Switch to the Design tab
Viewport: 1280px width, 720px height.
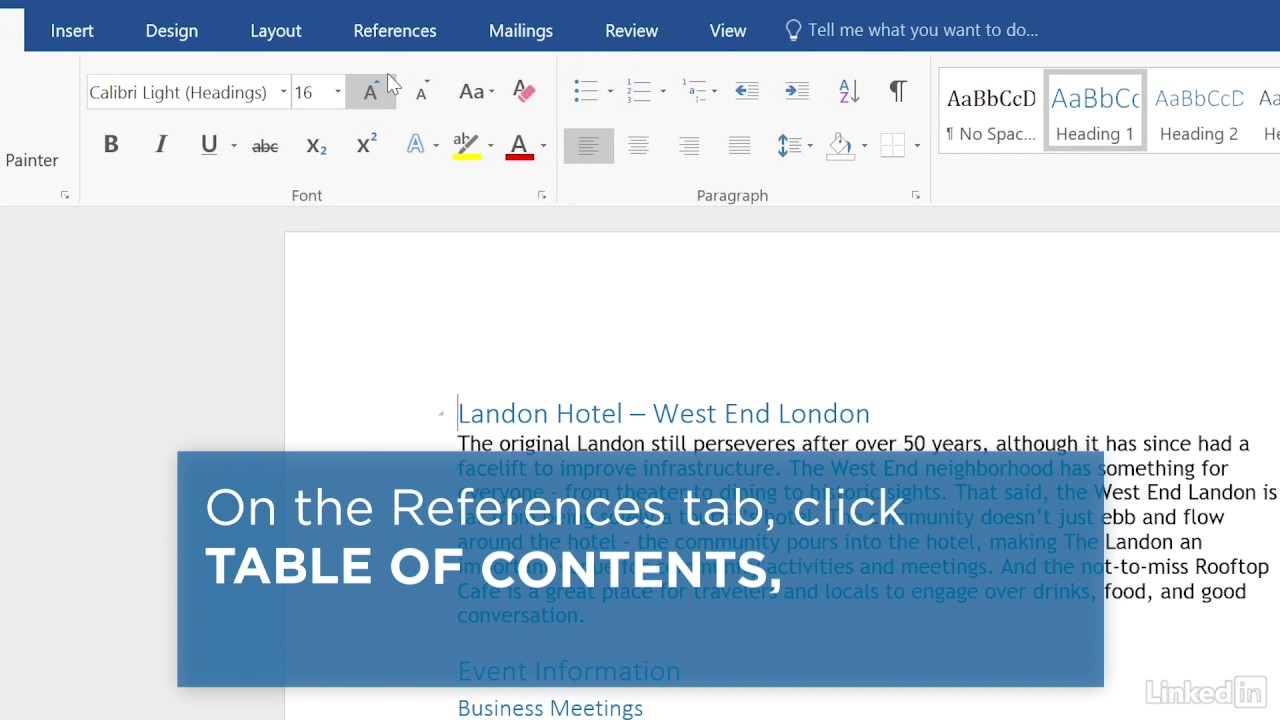click(x=172, y=30)
